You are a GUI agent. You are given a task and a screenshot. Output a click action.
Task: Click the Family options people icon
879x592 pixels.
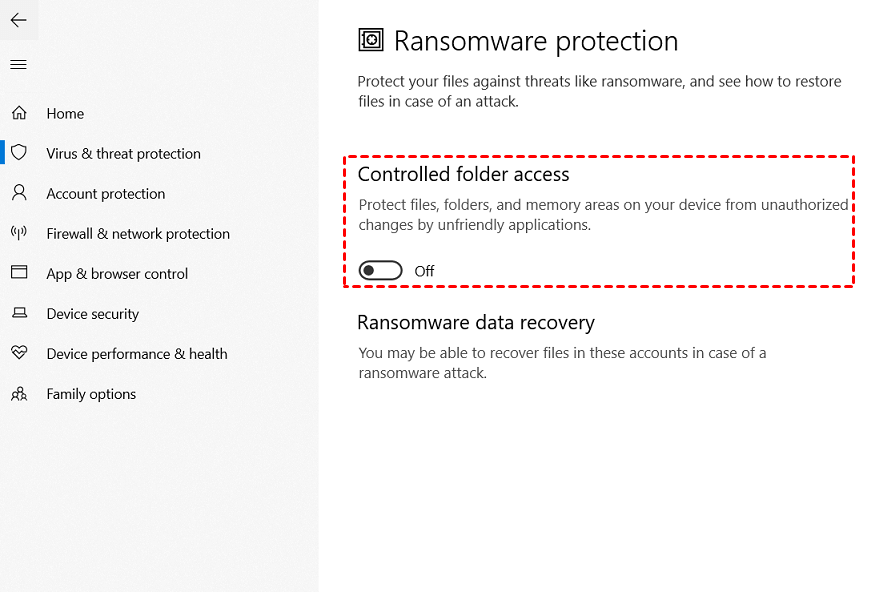pos(19,394)
